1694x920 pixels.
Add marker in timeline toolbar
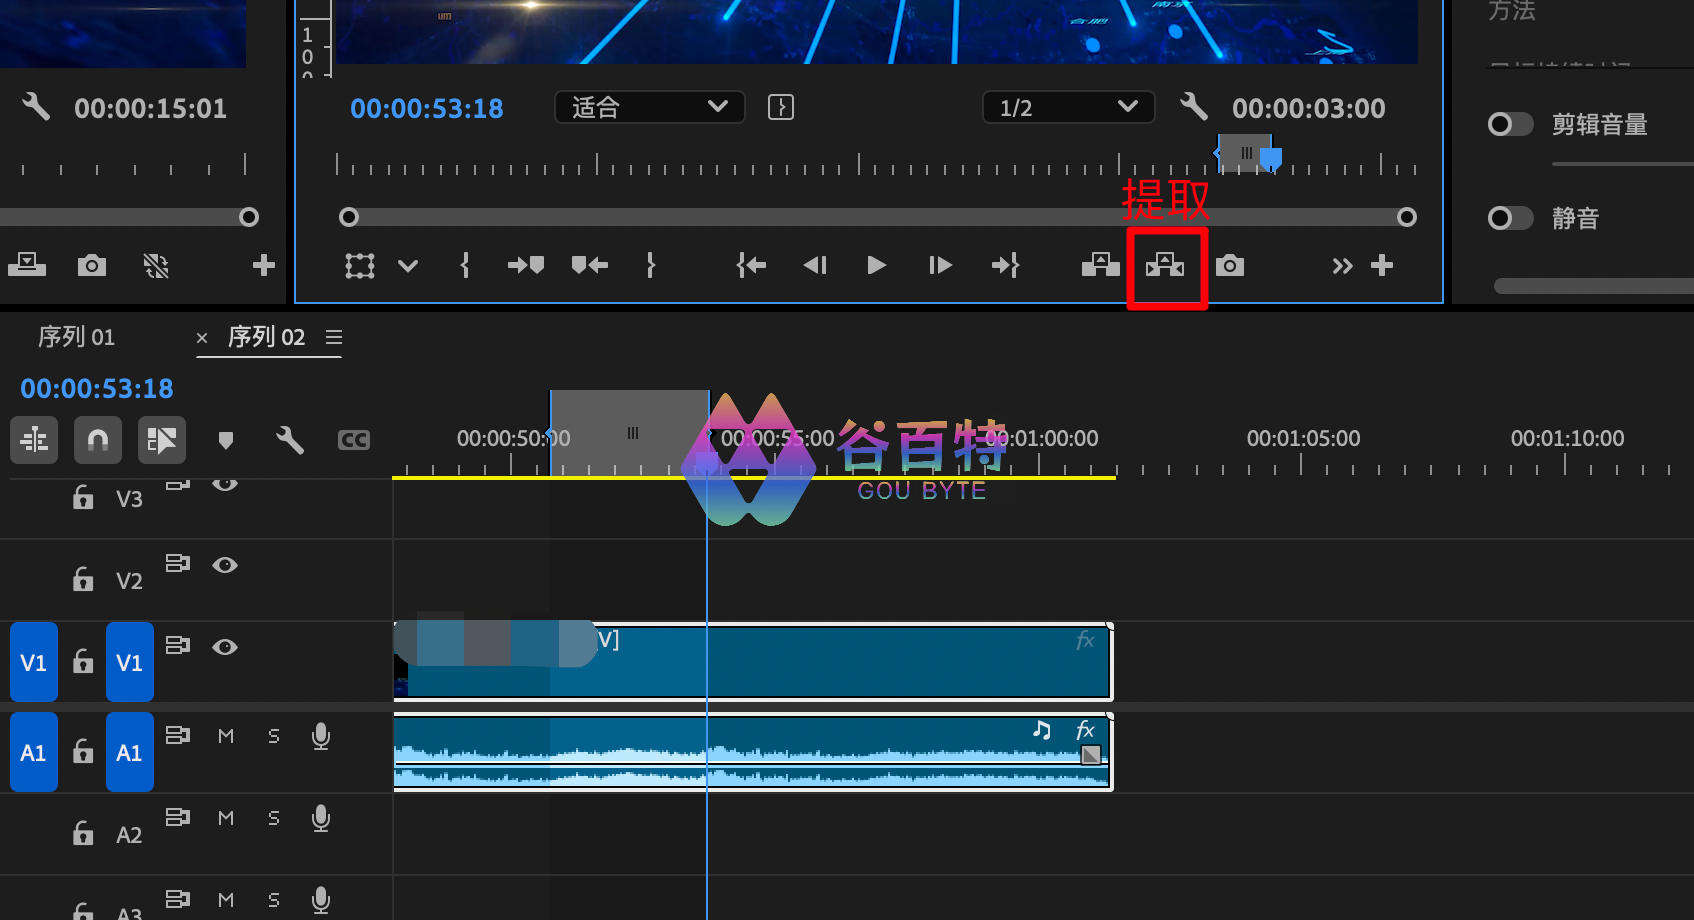point(226,440)
